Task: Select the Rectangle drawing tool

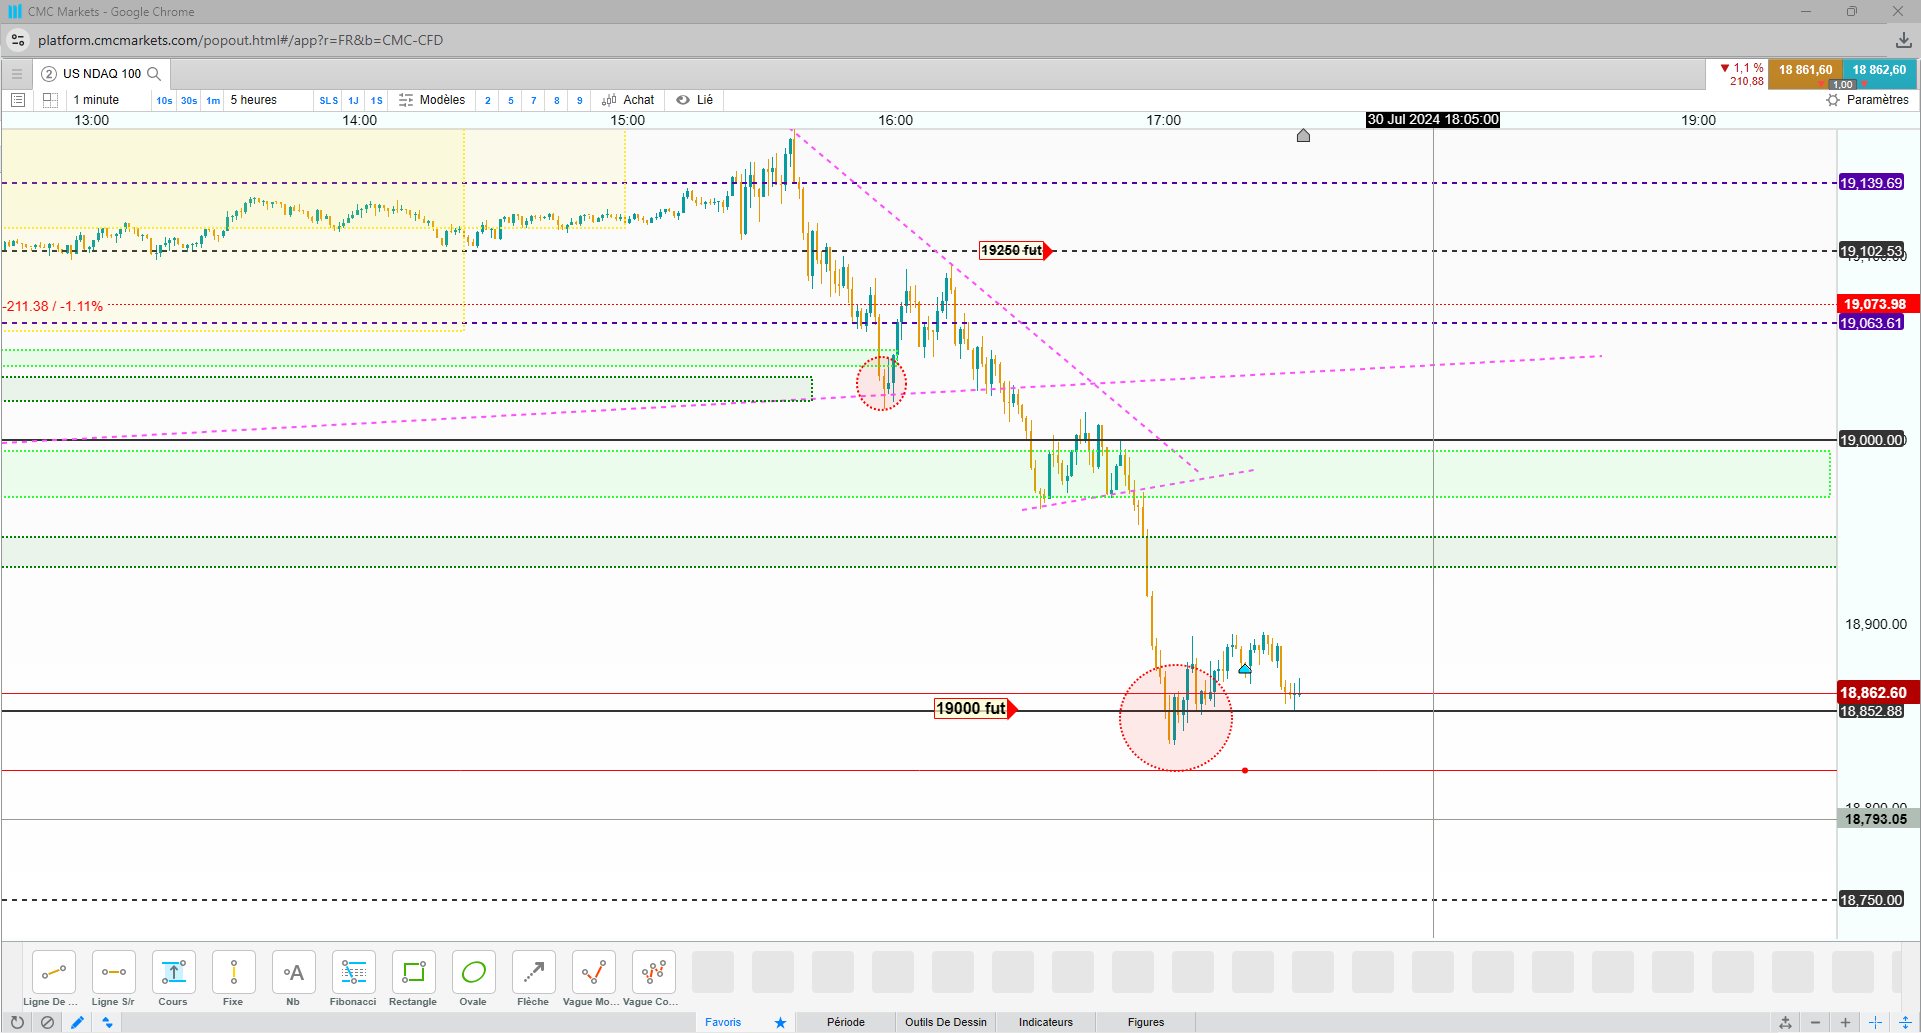Action: click(414, 972)
